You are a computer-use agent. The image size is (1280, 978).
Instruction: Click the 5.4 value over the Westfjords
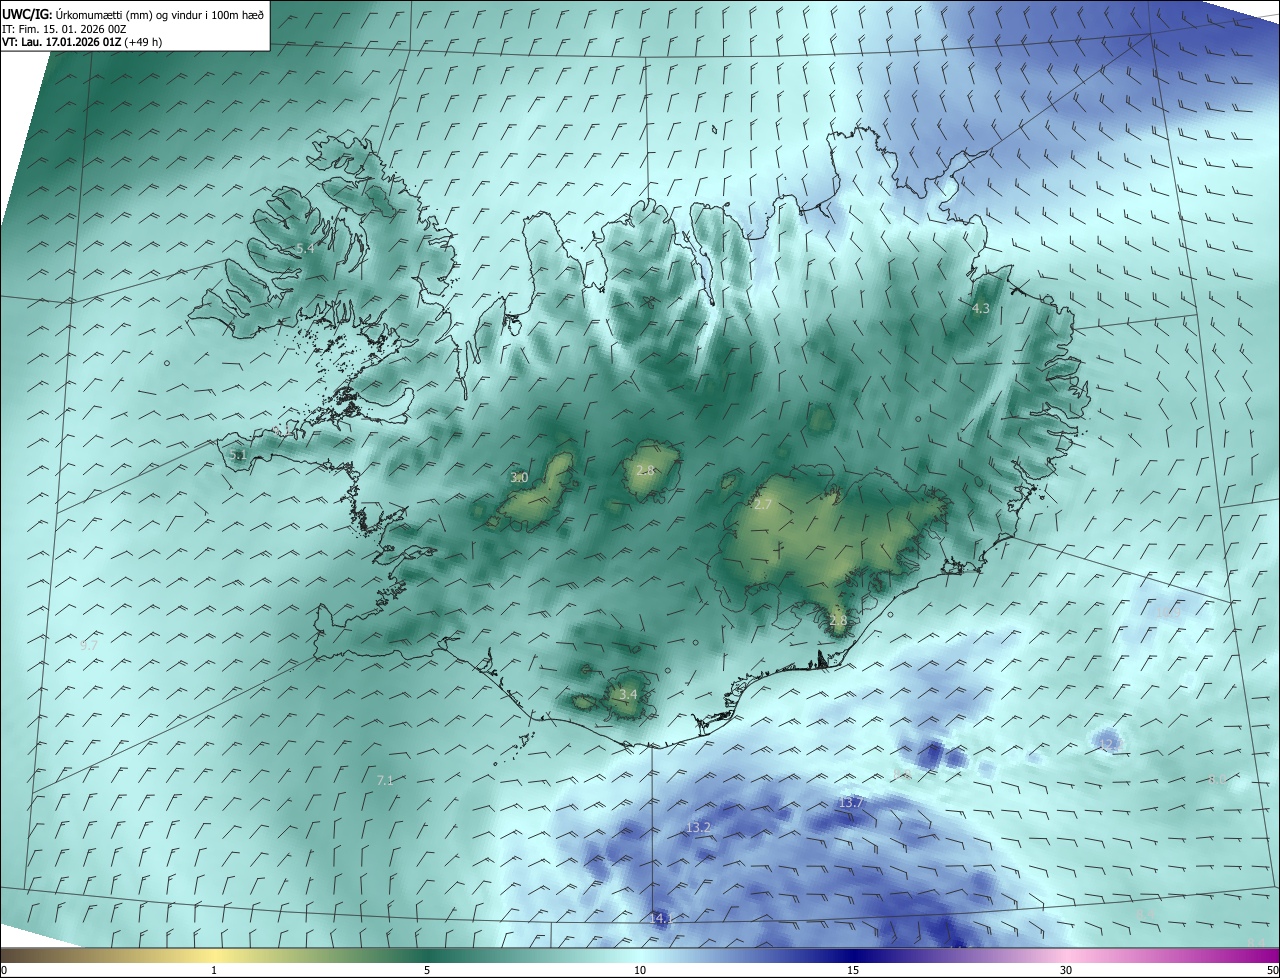click(305, 248)
